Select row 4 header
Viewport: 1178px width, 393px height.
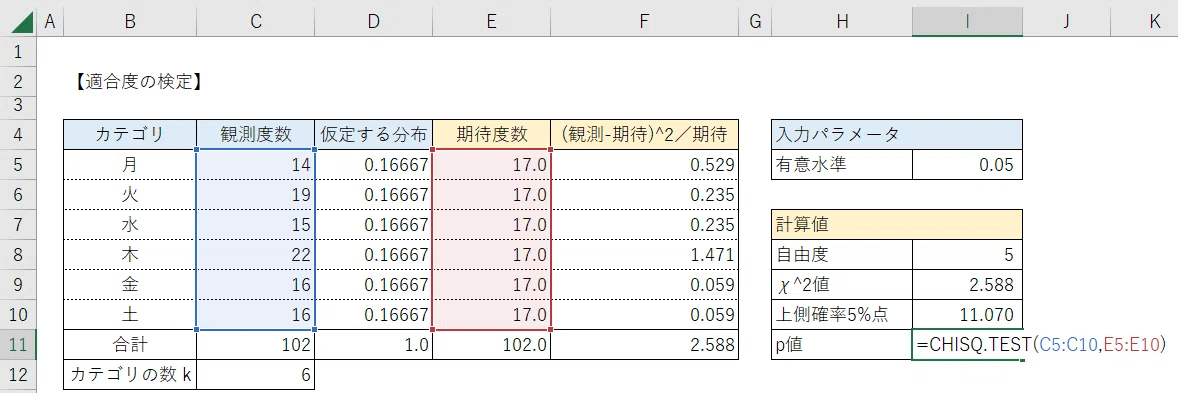click(18, 135)
